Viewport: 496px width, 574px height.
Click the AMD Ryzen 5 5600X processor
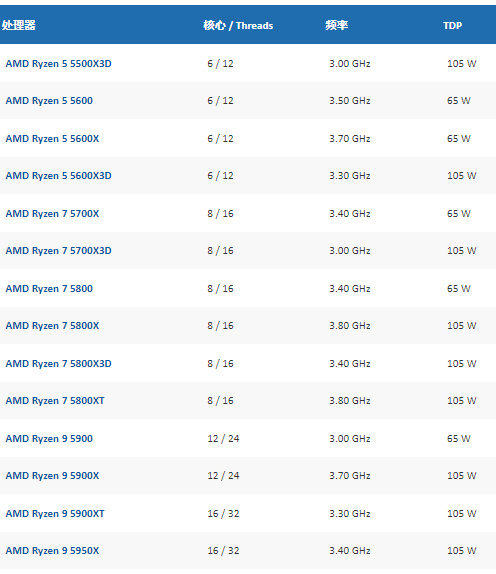[x=52, y=139]
